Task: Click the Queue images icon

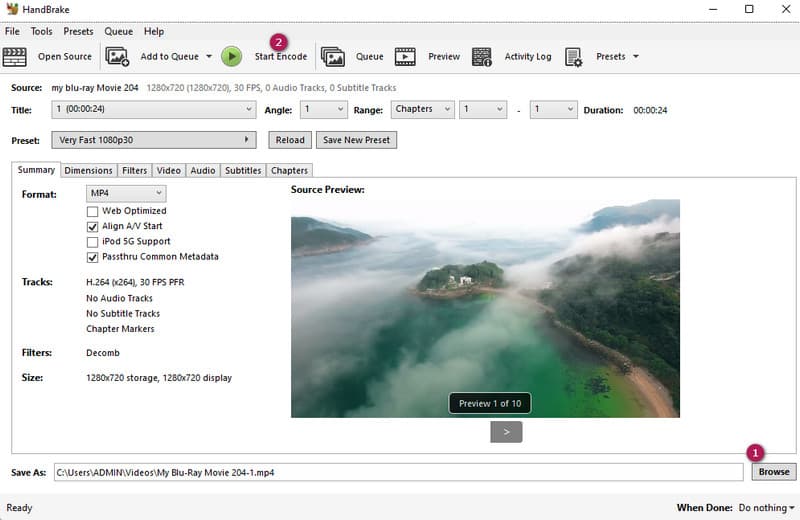Action: (333, 57)
